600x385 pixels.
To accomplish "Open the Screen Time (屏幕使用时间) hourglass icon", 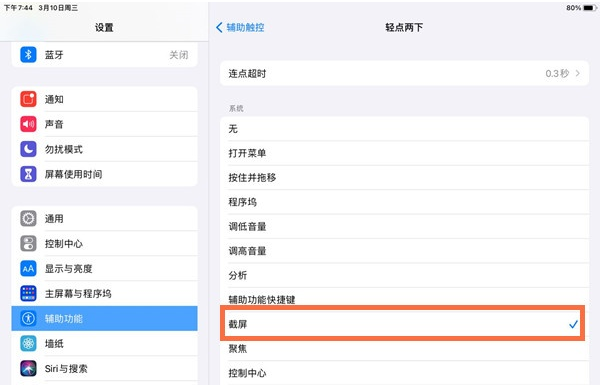I will pyautogui.click(x=28, y=174).
